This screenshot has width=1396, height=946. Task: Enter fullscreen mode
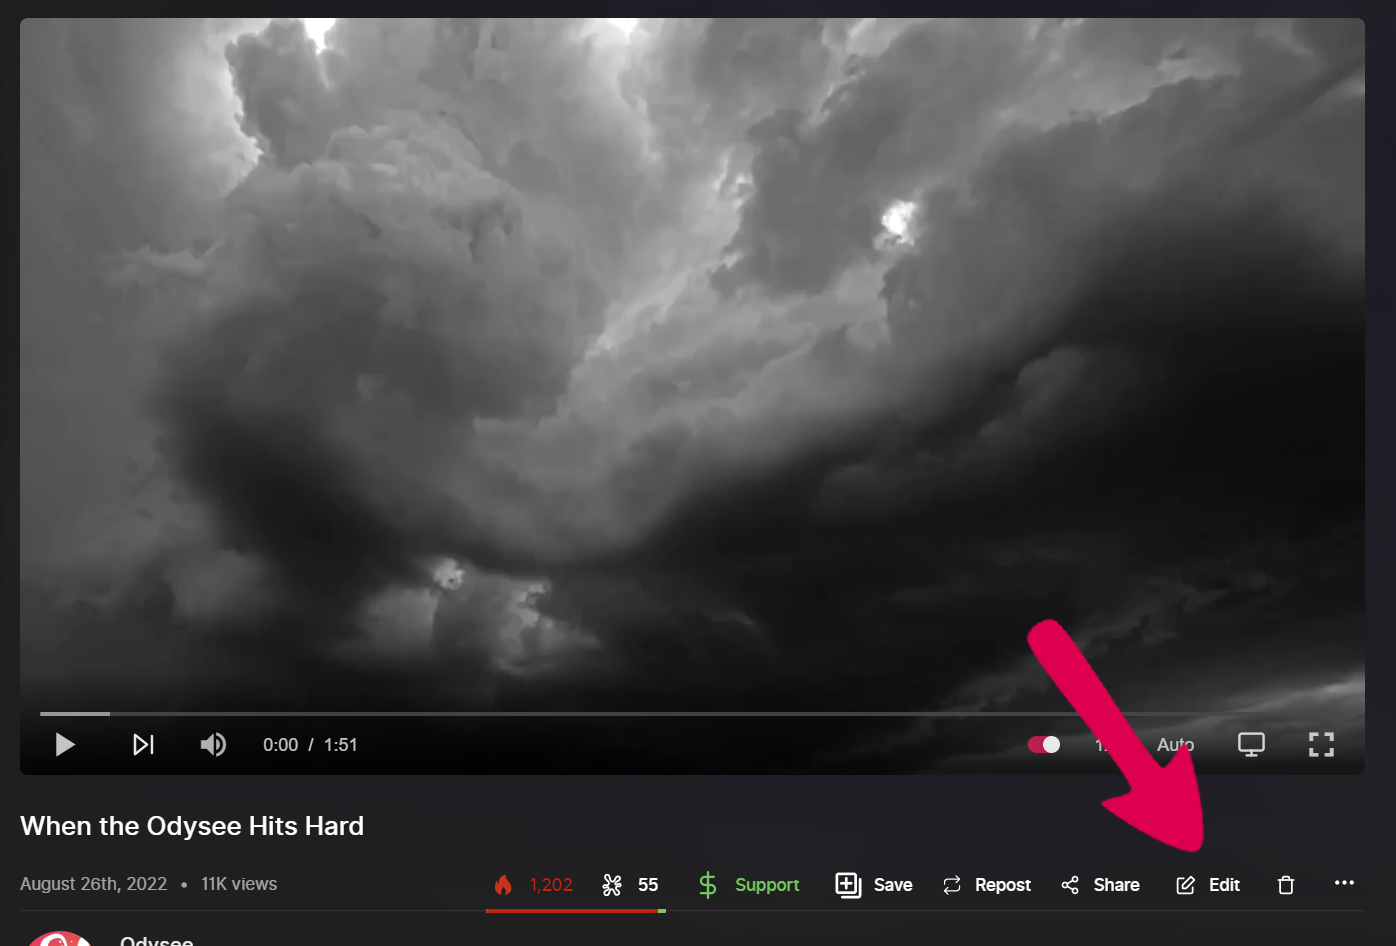1321,745
